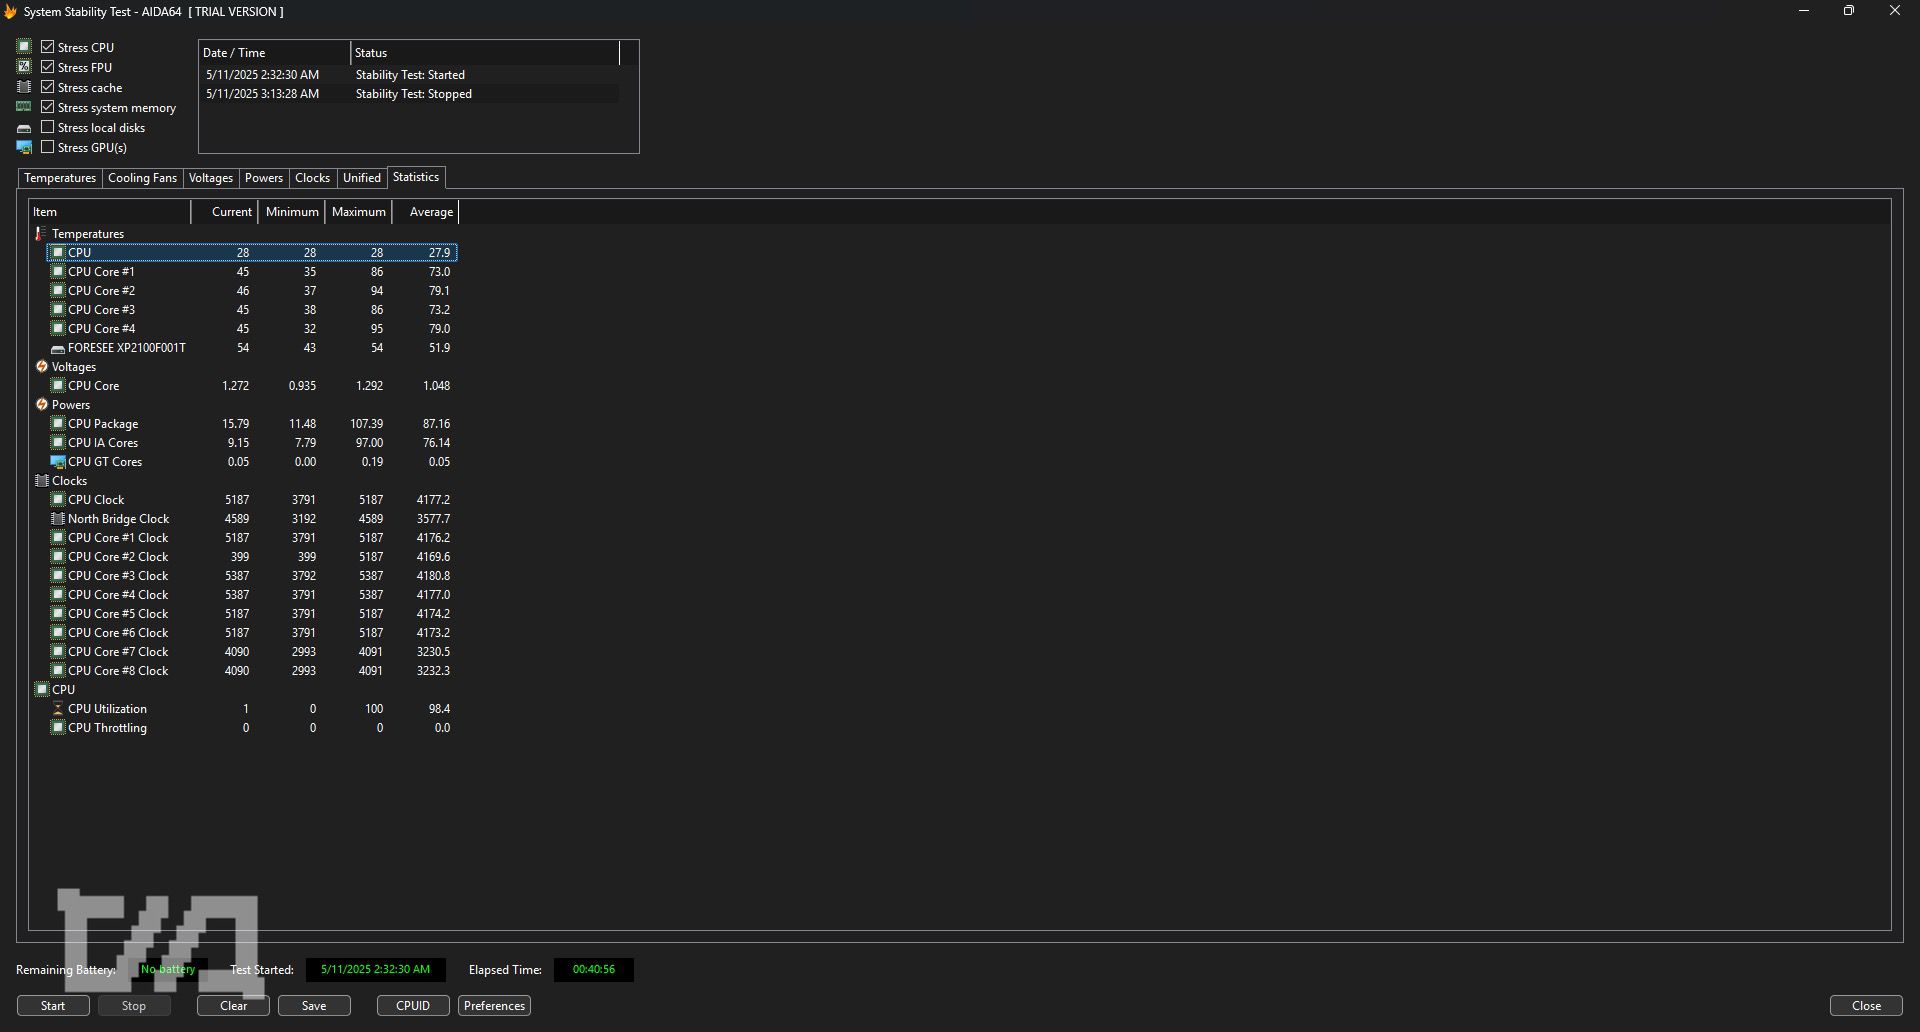The image size is (1920, 1032).
Task: Uncheck the Stress cache checkbox
Action: (47, 87)
